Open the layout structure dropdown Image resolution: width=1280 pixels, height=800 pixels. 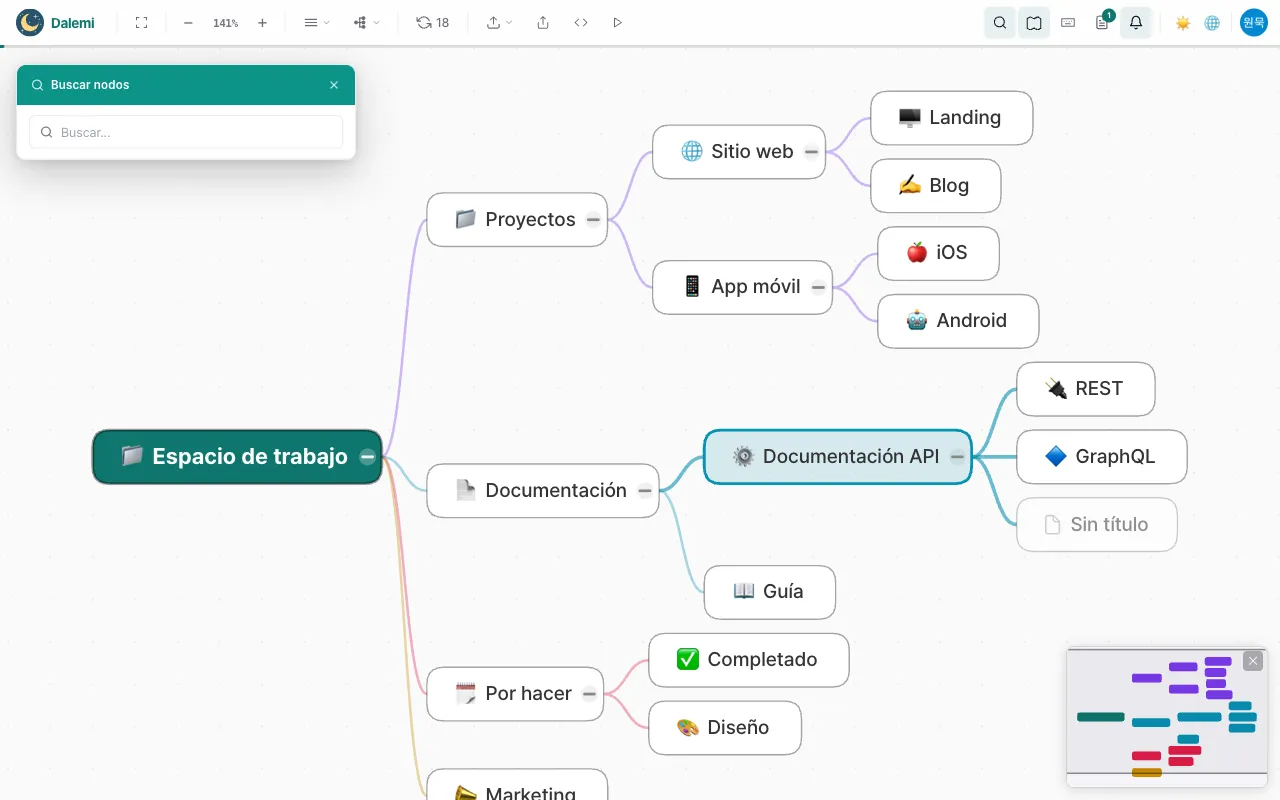tap(367, 22)
